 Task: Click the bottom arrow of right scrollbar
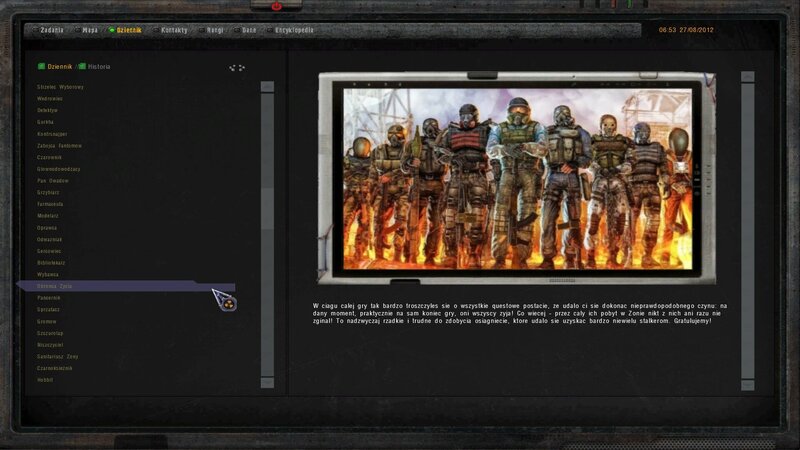coord(747,384)
